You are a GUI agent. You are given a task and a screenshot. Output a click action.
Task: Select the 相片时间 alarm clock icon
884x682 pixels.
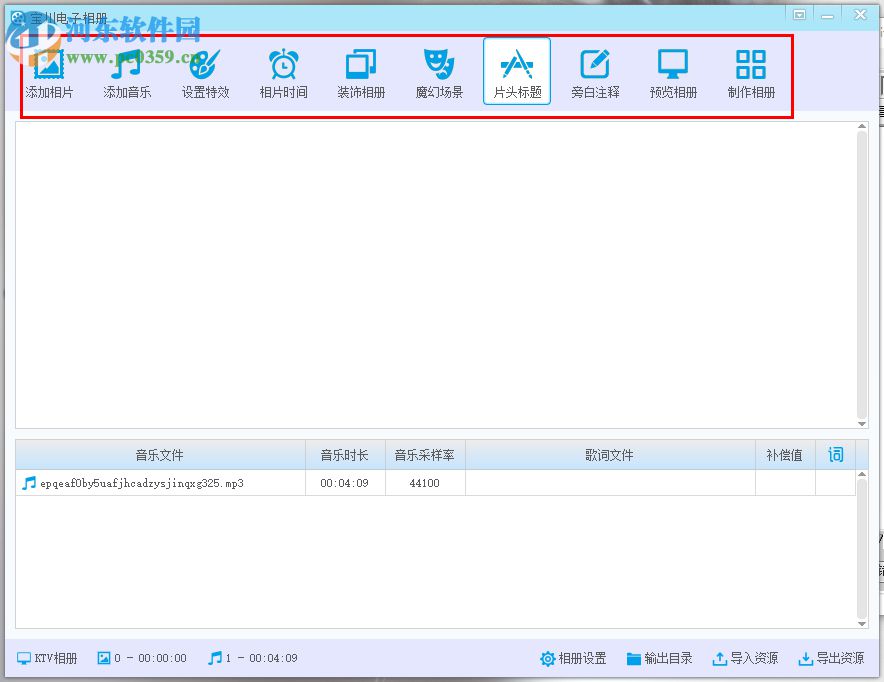pyautogui.click(x=283, y=64)
